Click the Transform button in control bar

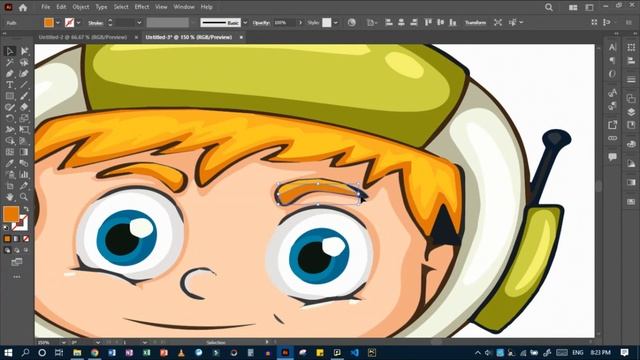coord(476,23)
